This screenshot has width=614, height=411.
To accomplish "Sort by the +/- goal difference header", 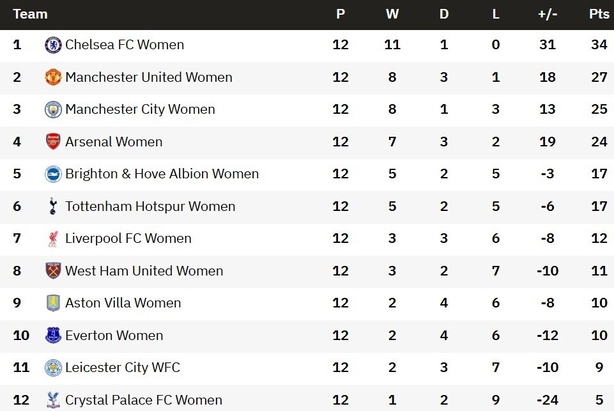I will [547, 14].
